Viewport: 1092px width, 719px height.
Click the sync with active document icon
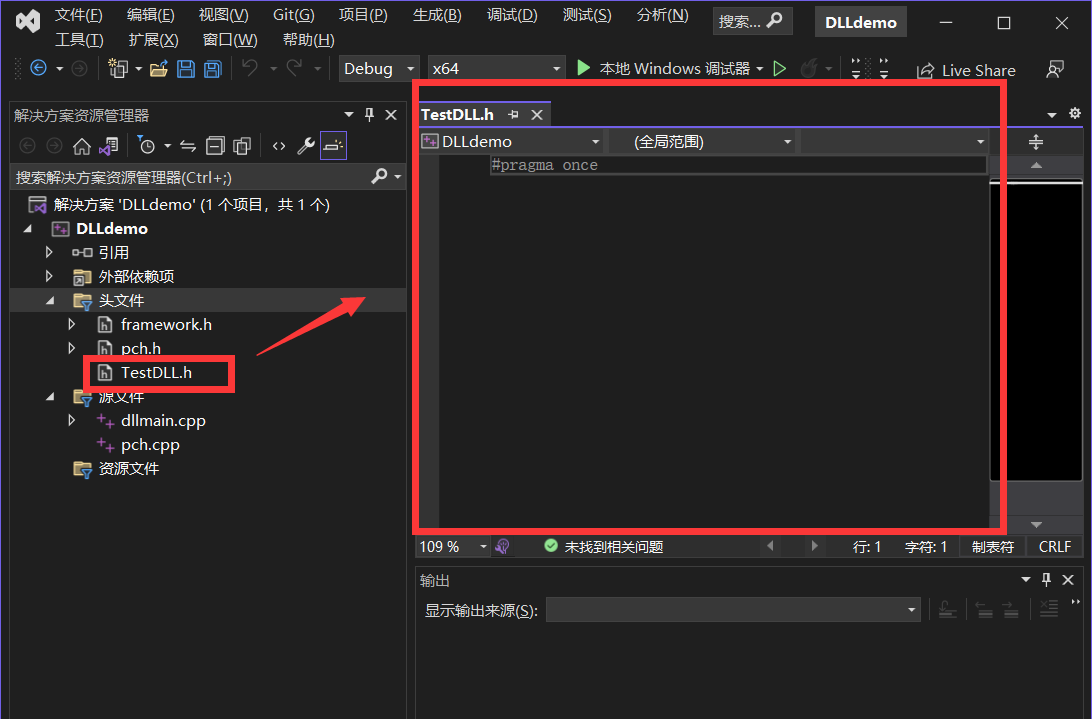(x=187, y=146)
